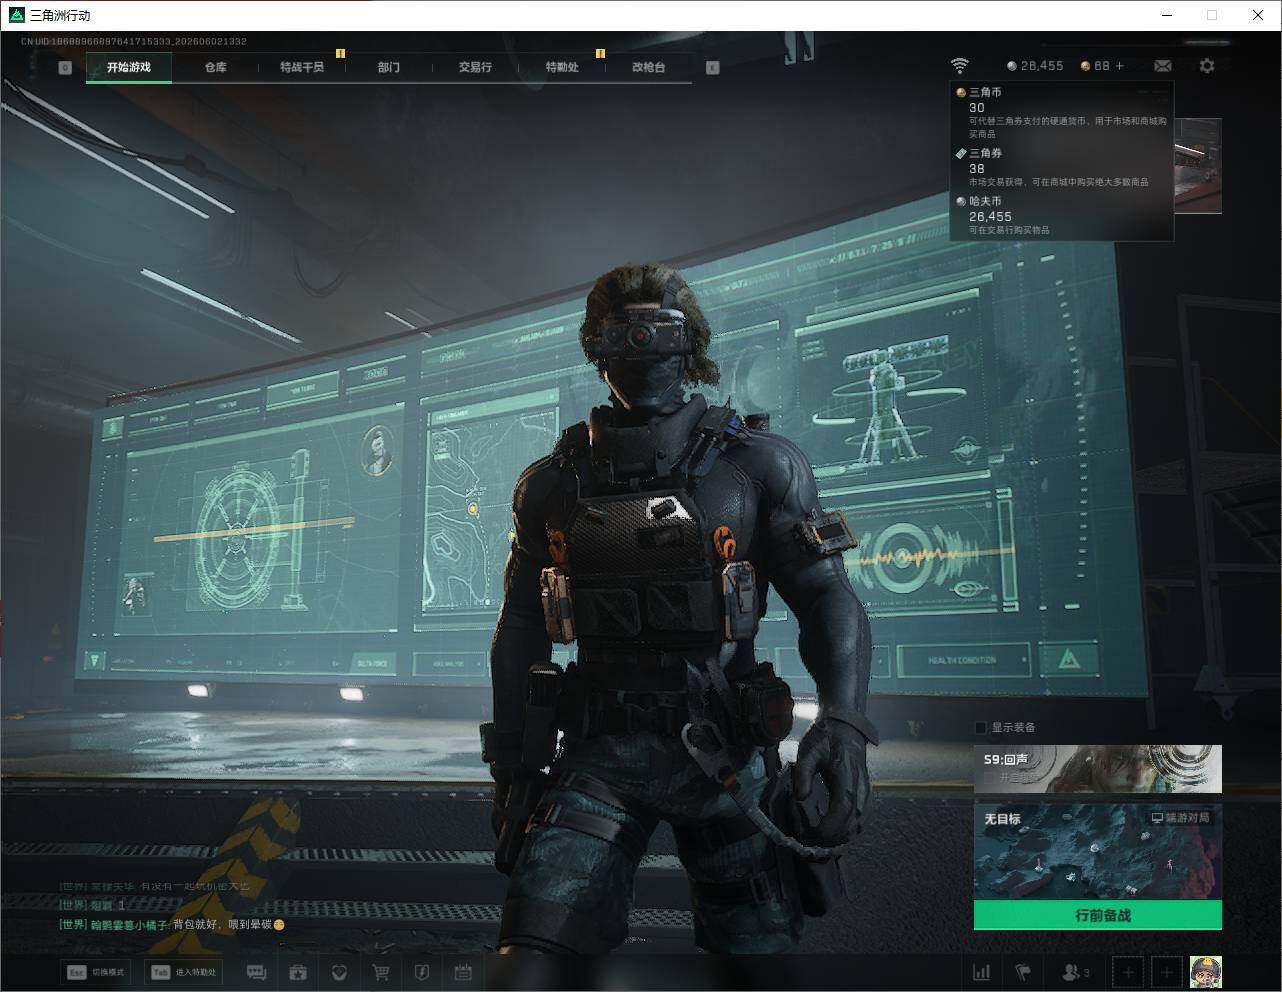Image resolution: width=1282 pixels, height=992 pixels.
Task: Minimize the 三角洲行动 window
Action: [x=1167, y=15]
